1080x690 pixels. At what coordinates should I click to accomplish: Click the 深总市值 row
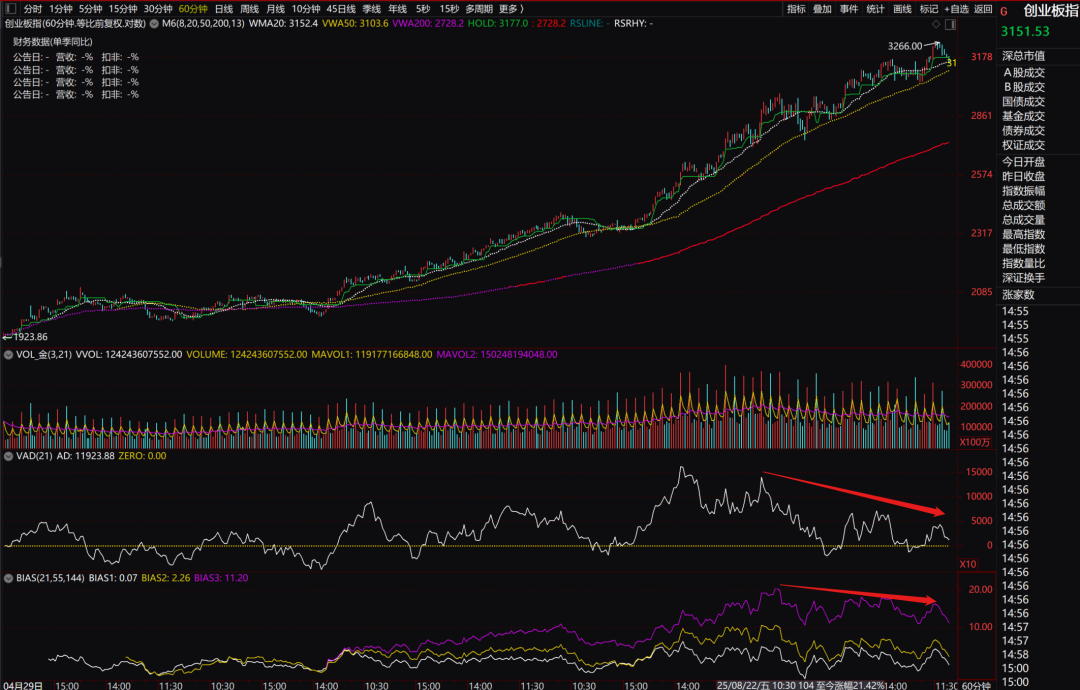pyautogui.click(x=1023, y=56)
